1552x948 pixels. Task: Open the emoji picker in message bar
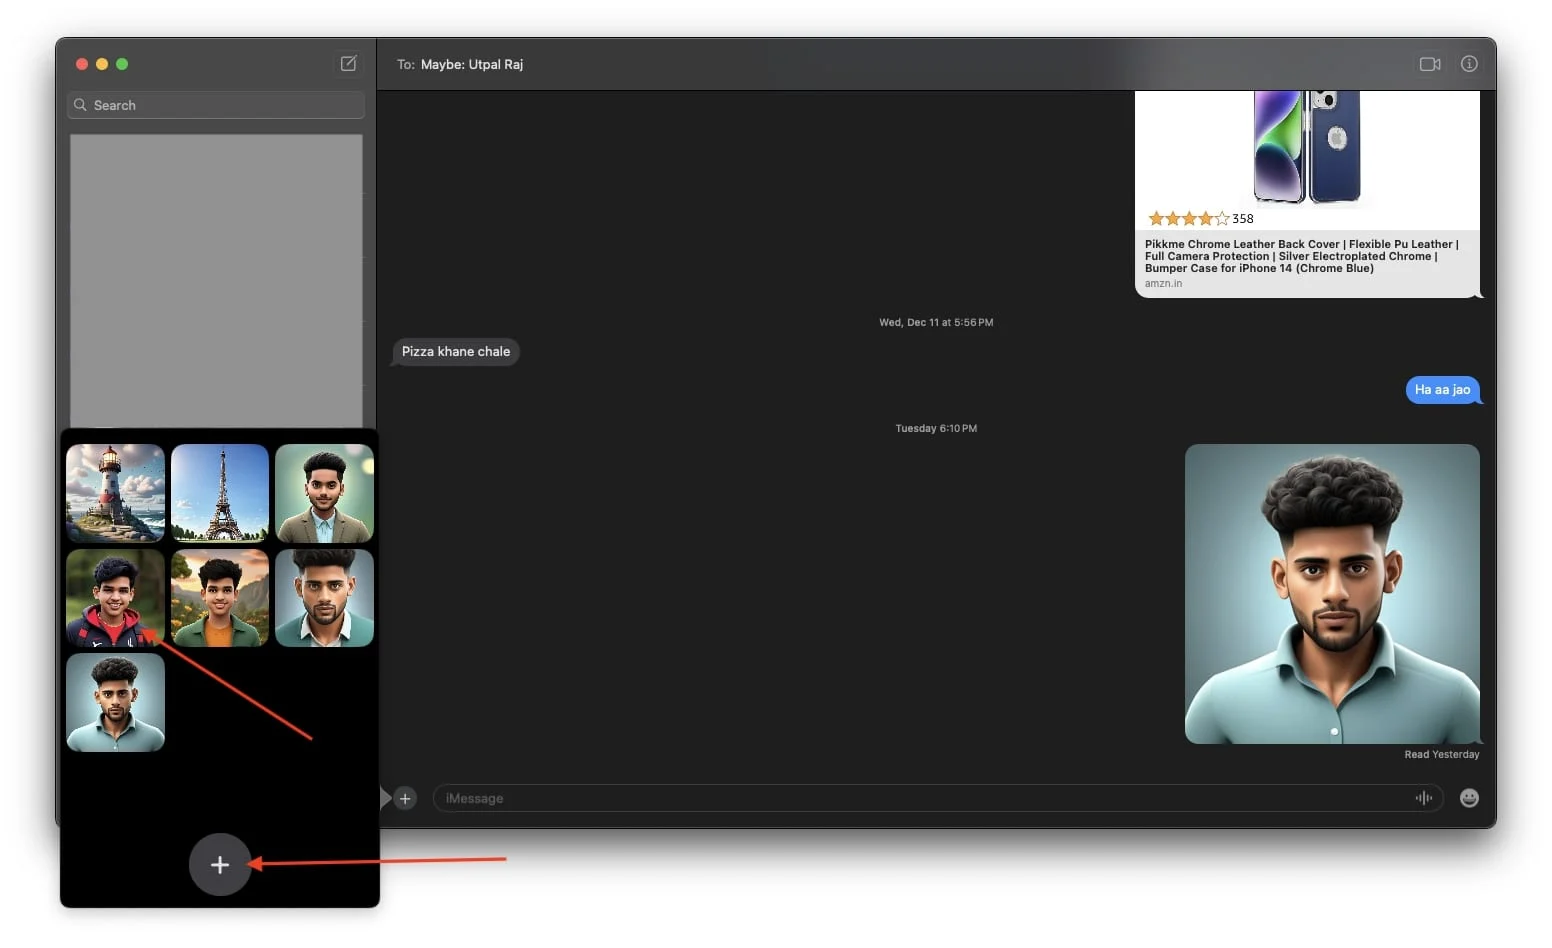(x=1469, y=798)
